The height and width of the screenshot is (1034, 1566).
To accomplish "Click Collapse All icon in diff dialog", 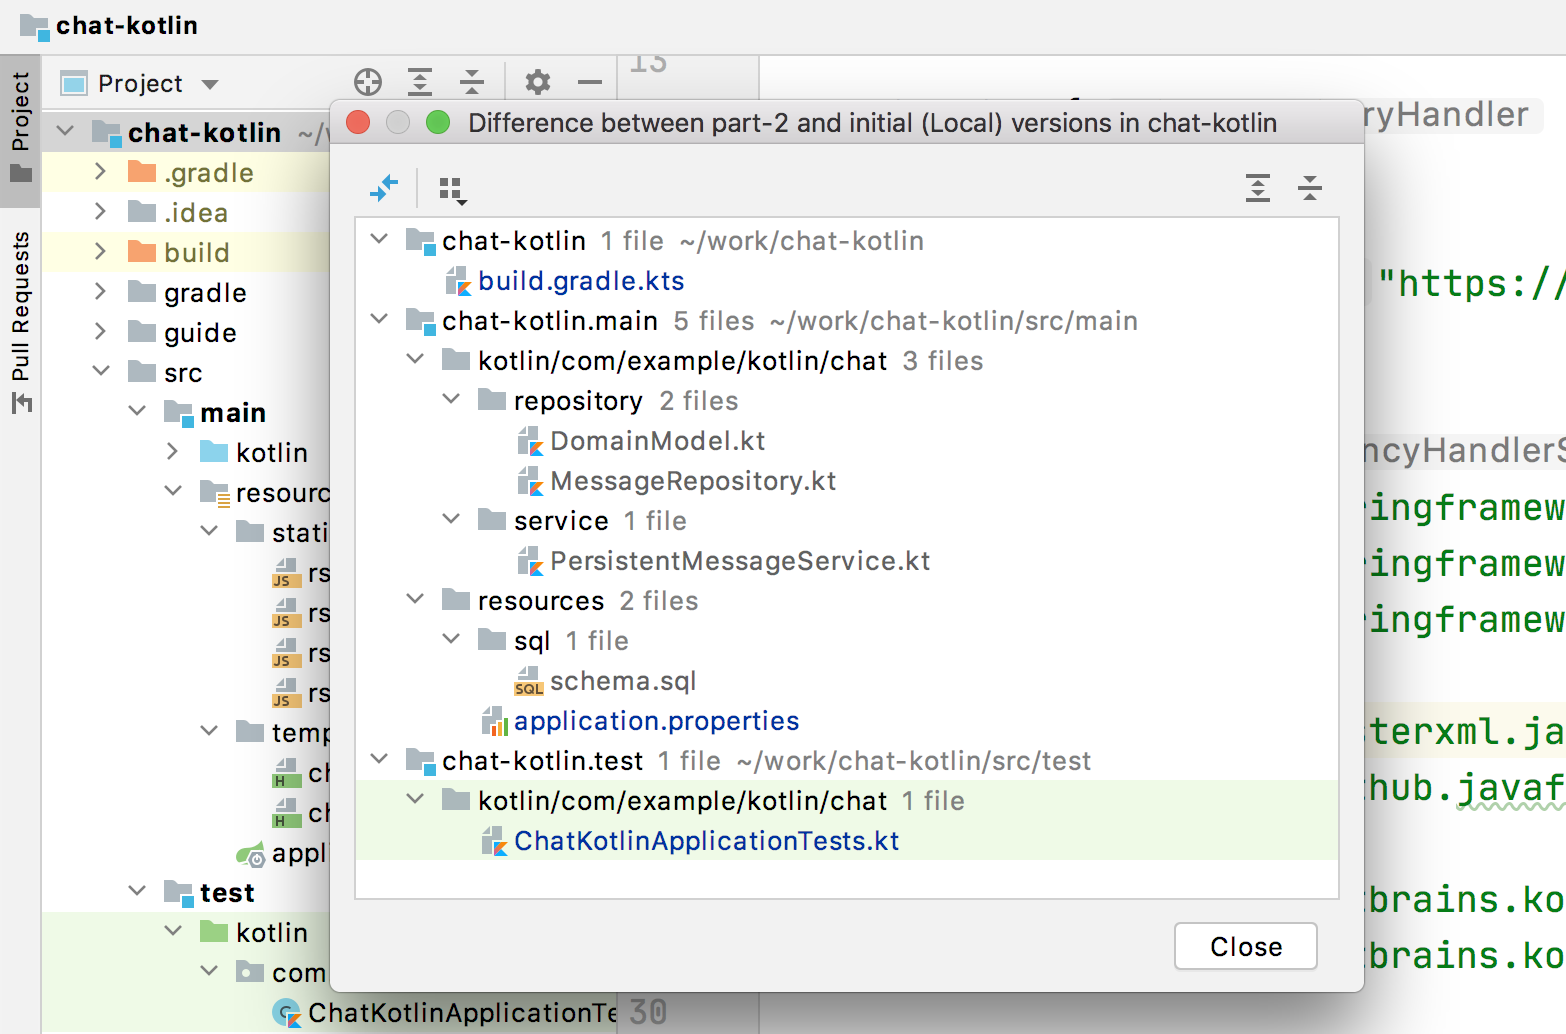I will click(1309, 188).
